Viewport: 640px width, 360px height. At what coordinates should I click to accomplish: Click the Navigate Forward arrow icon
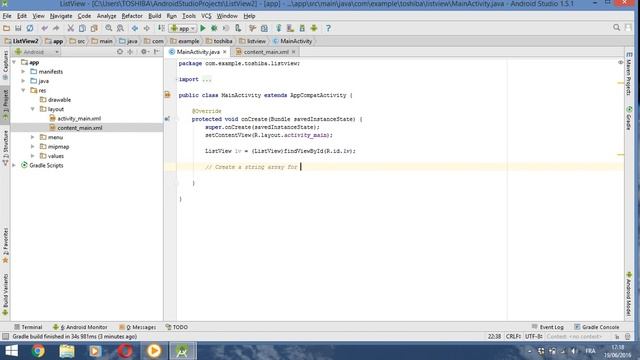point(147,28)
